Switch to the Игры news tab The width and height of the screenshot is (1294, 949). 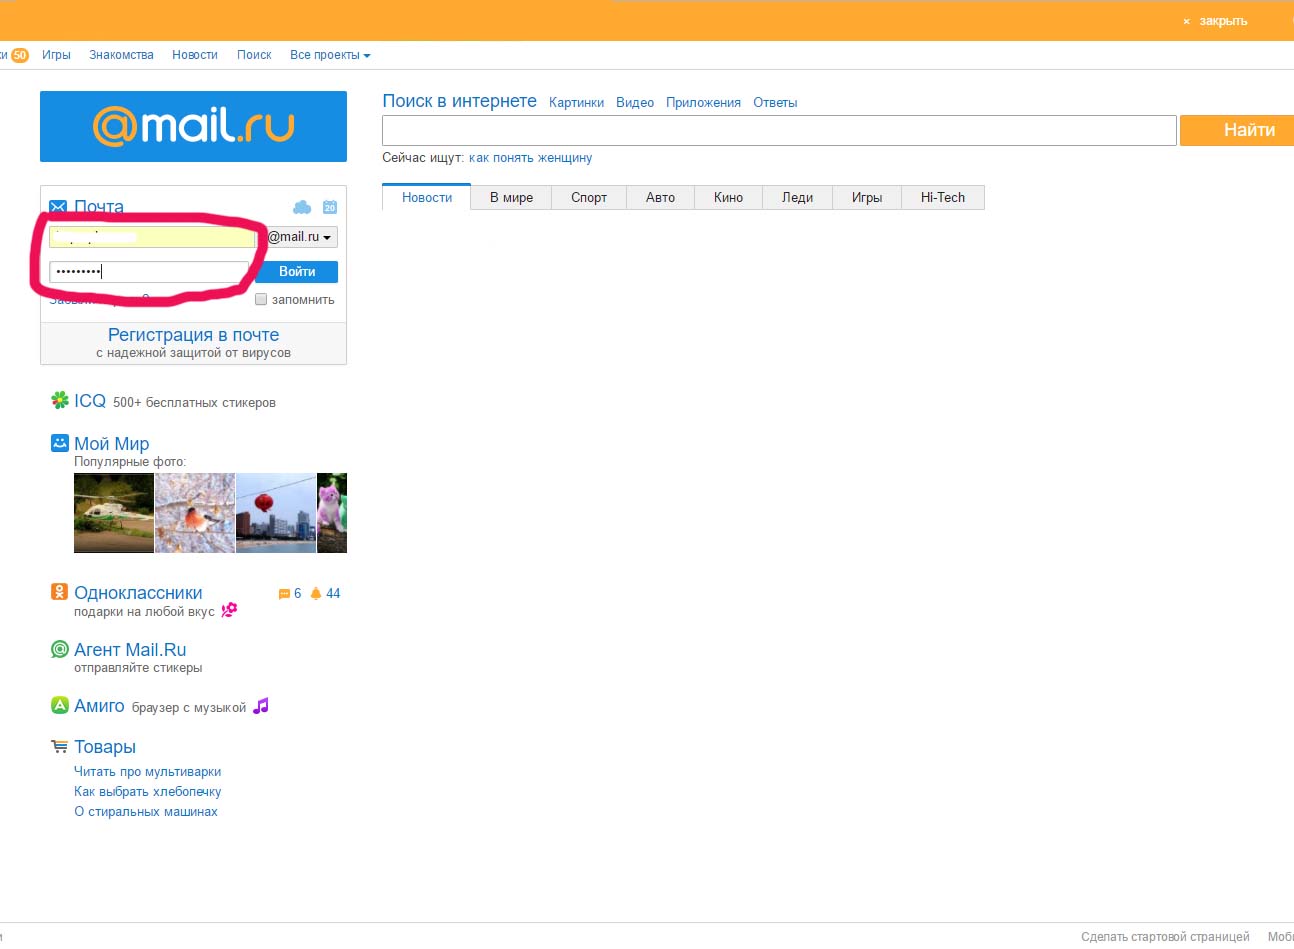coord(867,197)
